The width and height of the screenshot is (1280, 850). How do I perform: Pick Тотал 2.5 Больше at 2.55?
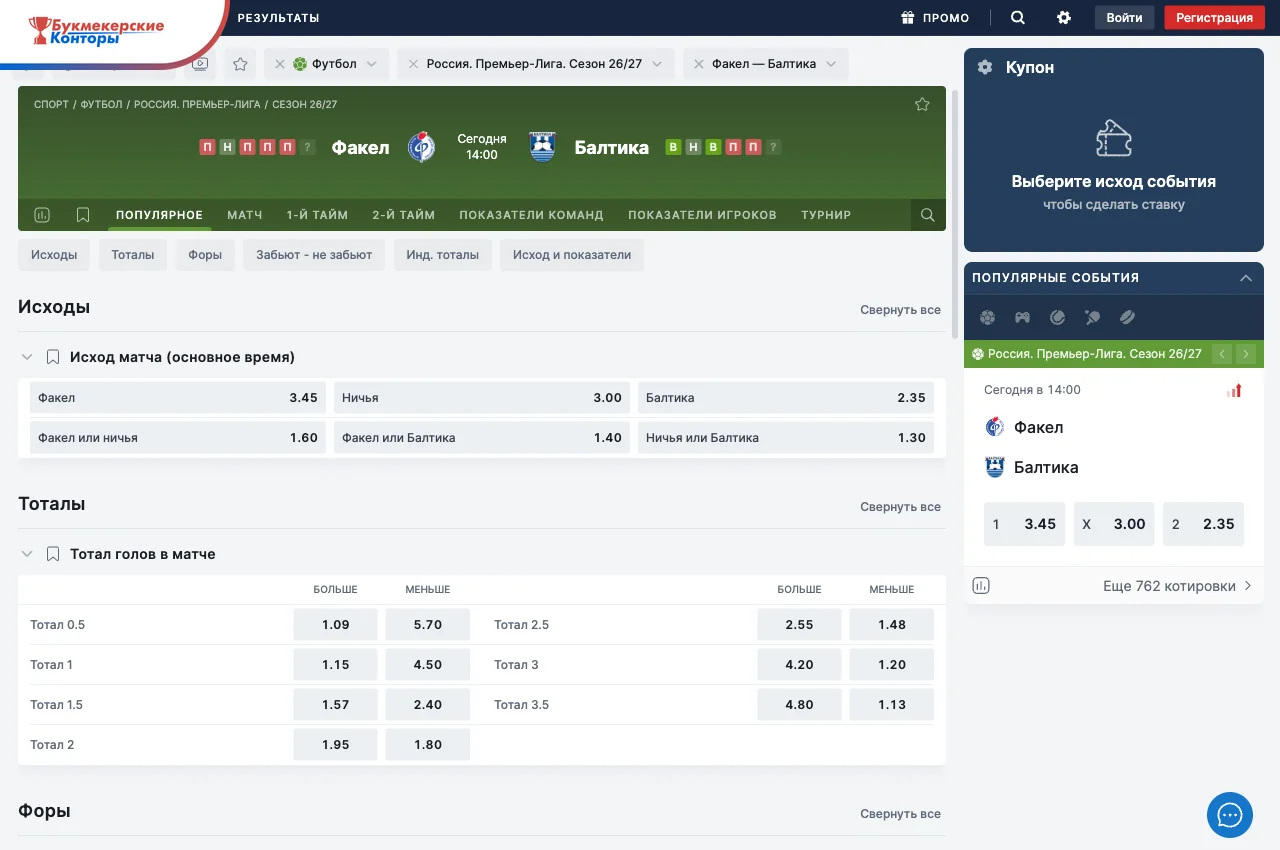(799, 625)
